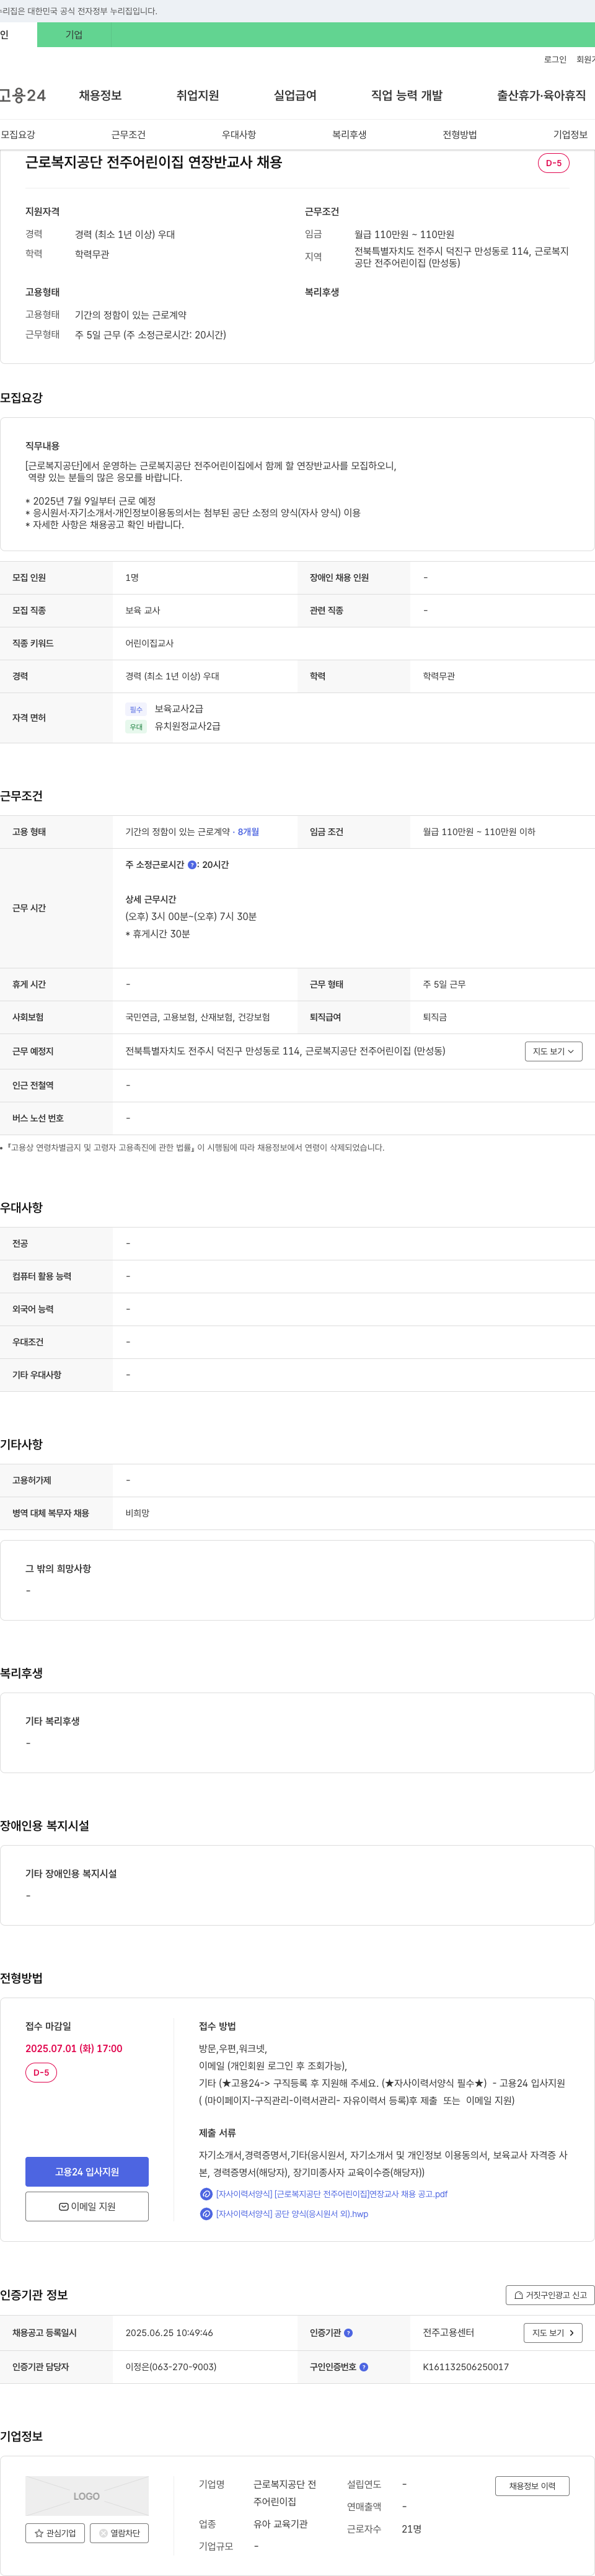Open the 연장교사 채용 공고.pdf attachment
This screenshot has height=2576, width=595.
point(331,2193)
